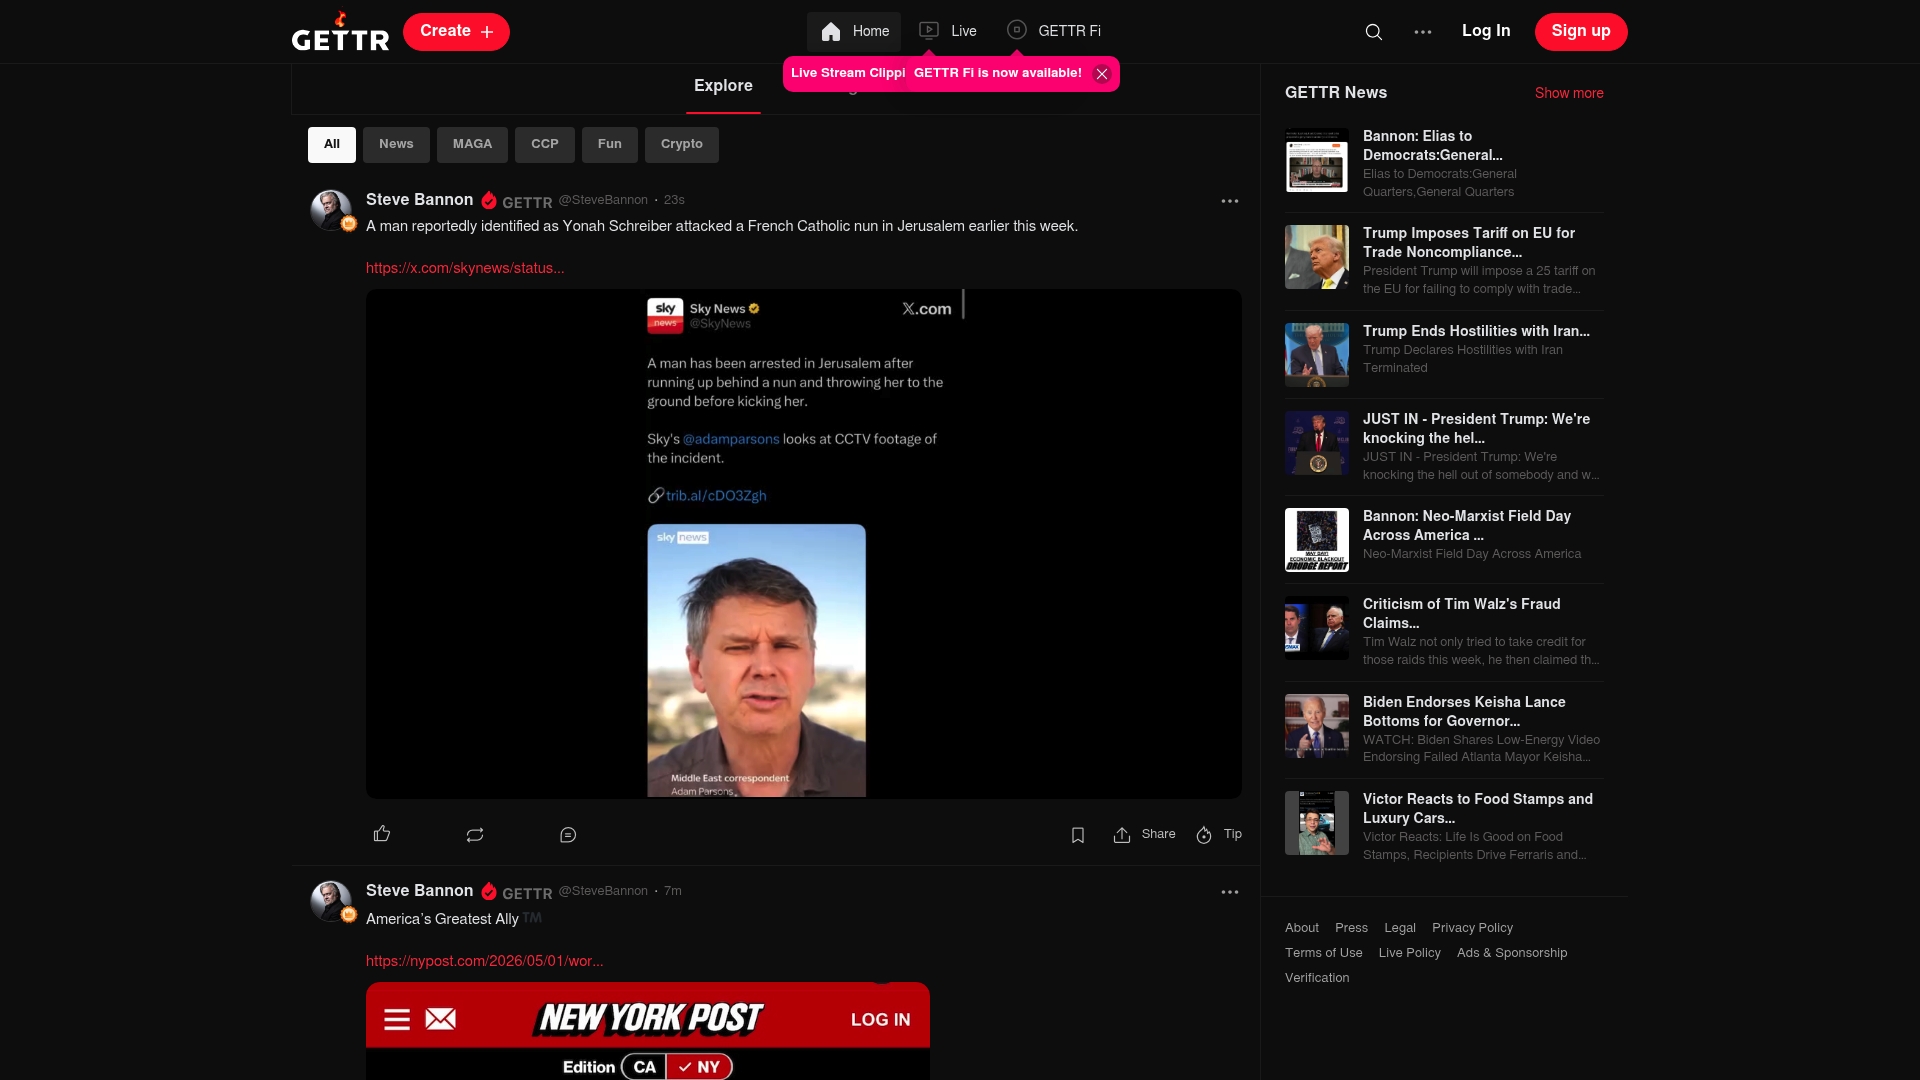Viewport: 1920px width, 1080px height.
Task: Filter feed by Crypto
Action: click(682, 144)
